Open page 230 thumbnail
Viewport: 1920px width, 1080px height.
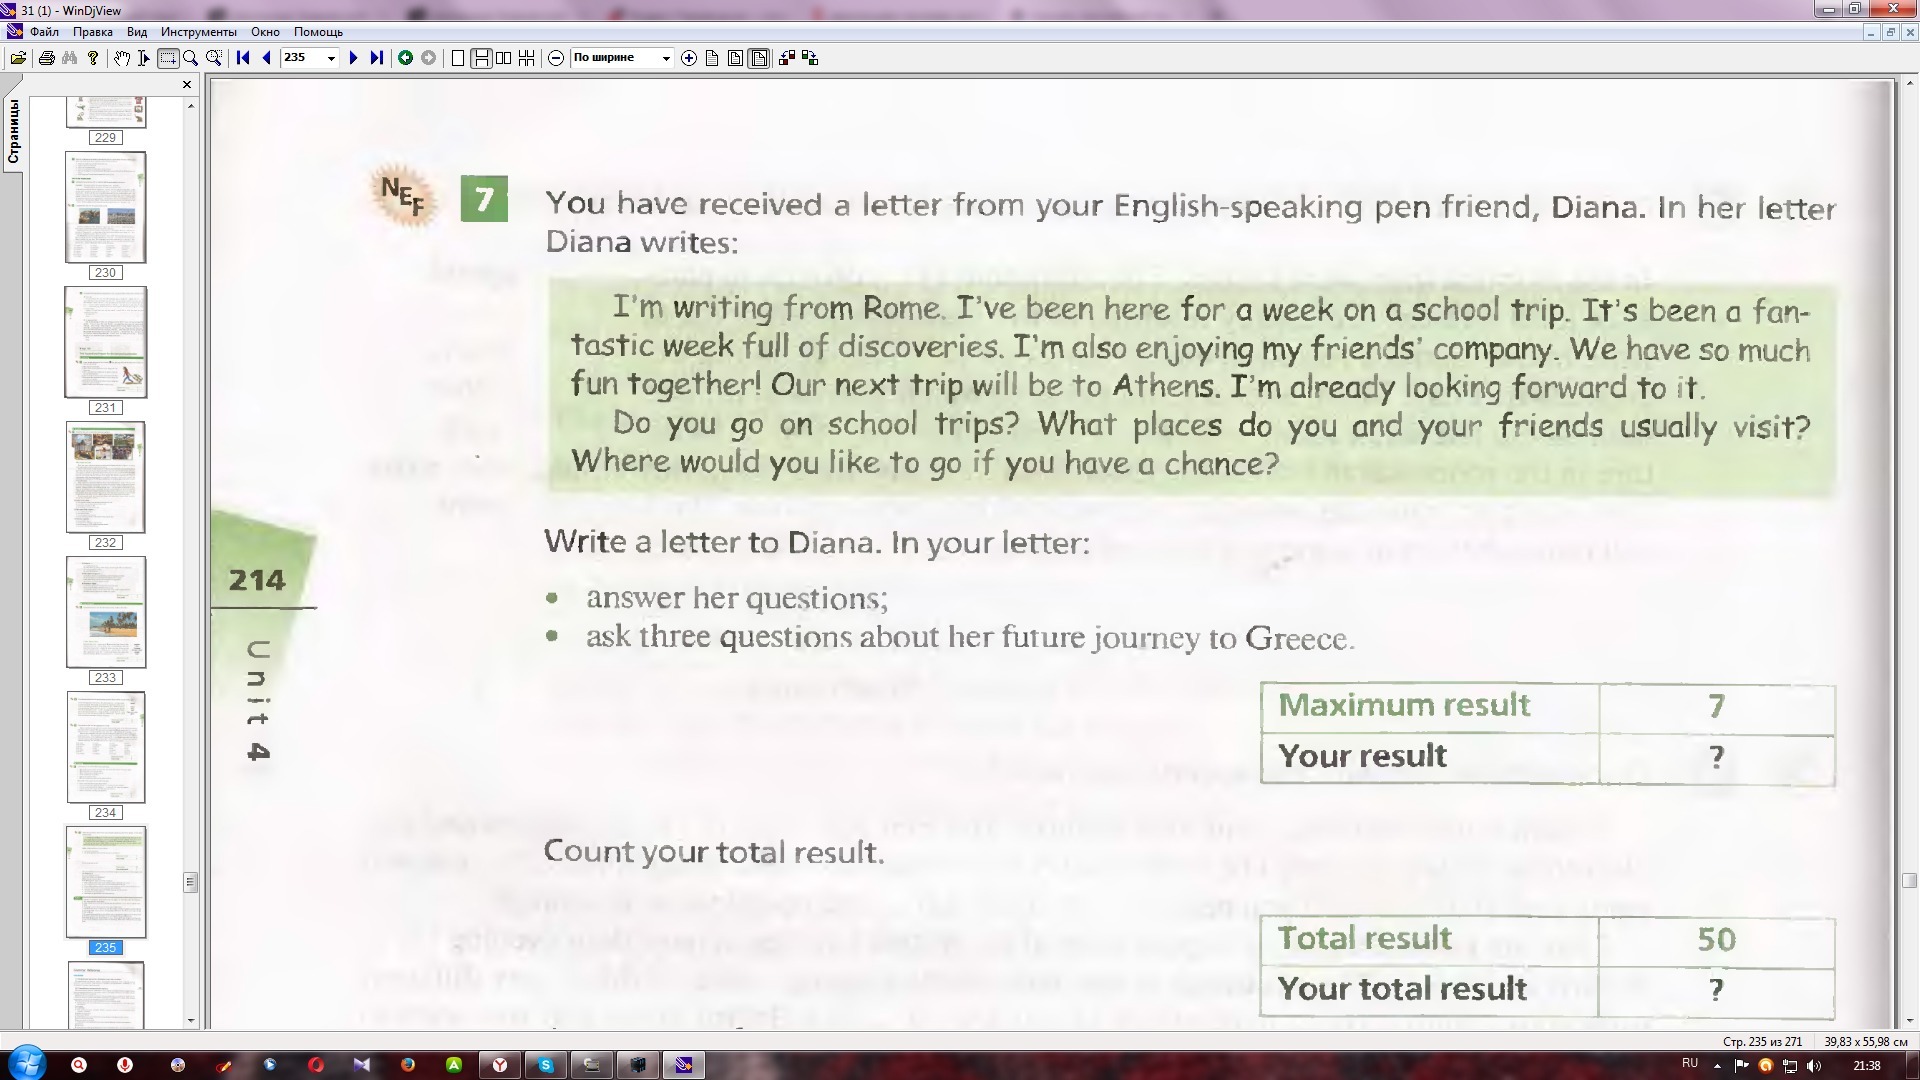pyautogui.click(x=106, y=207)
